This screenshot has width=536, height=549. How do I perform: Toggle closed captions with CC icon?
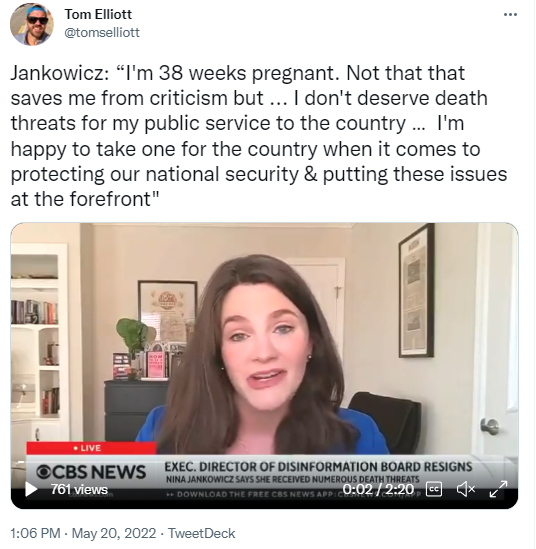(434, 489)
